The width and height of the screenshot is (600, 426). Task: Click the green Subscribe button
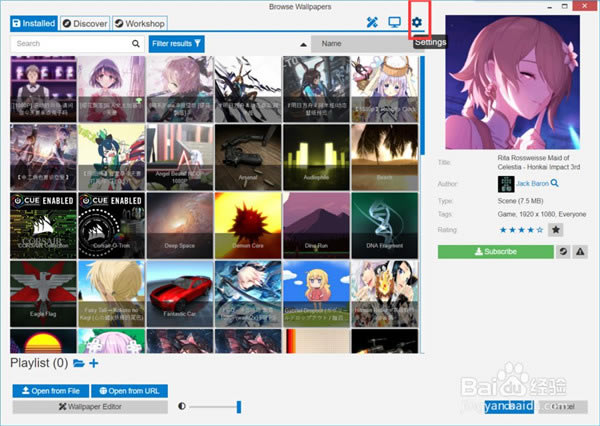click(496, 251)
